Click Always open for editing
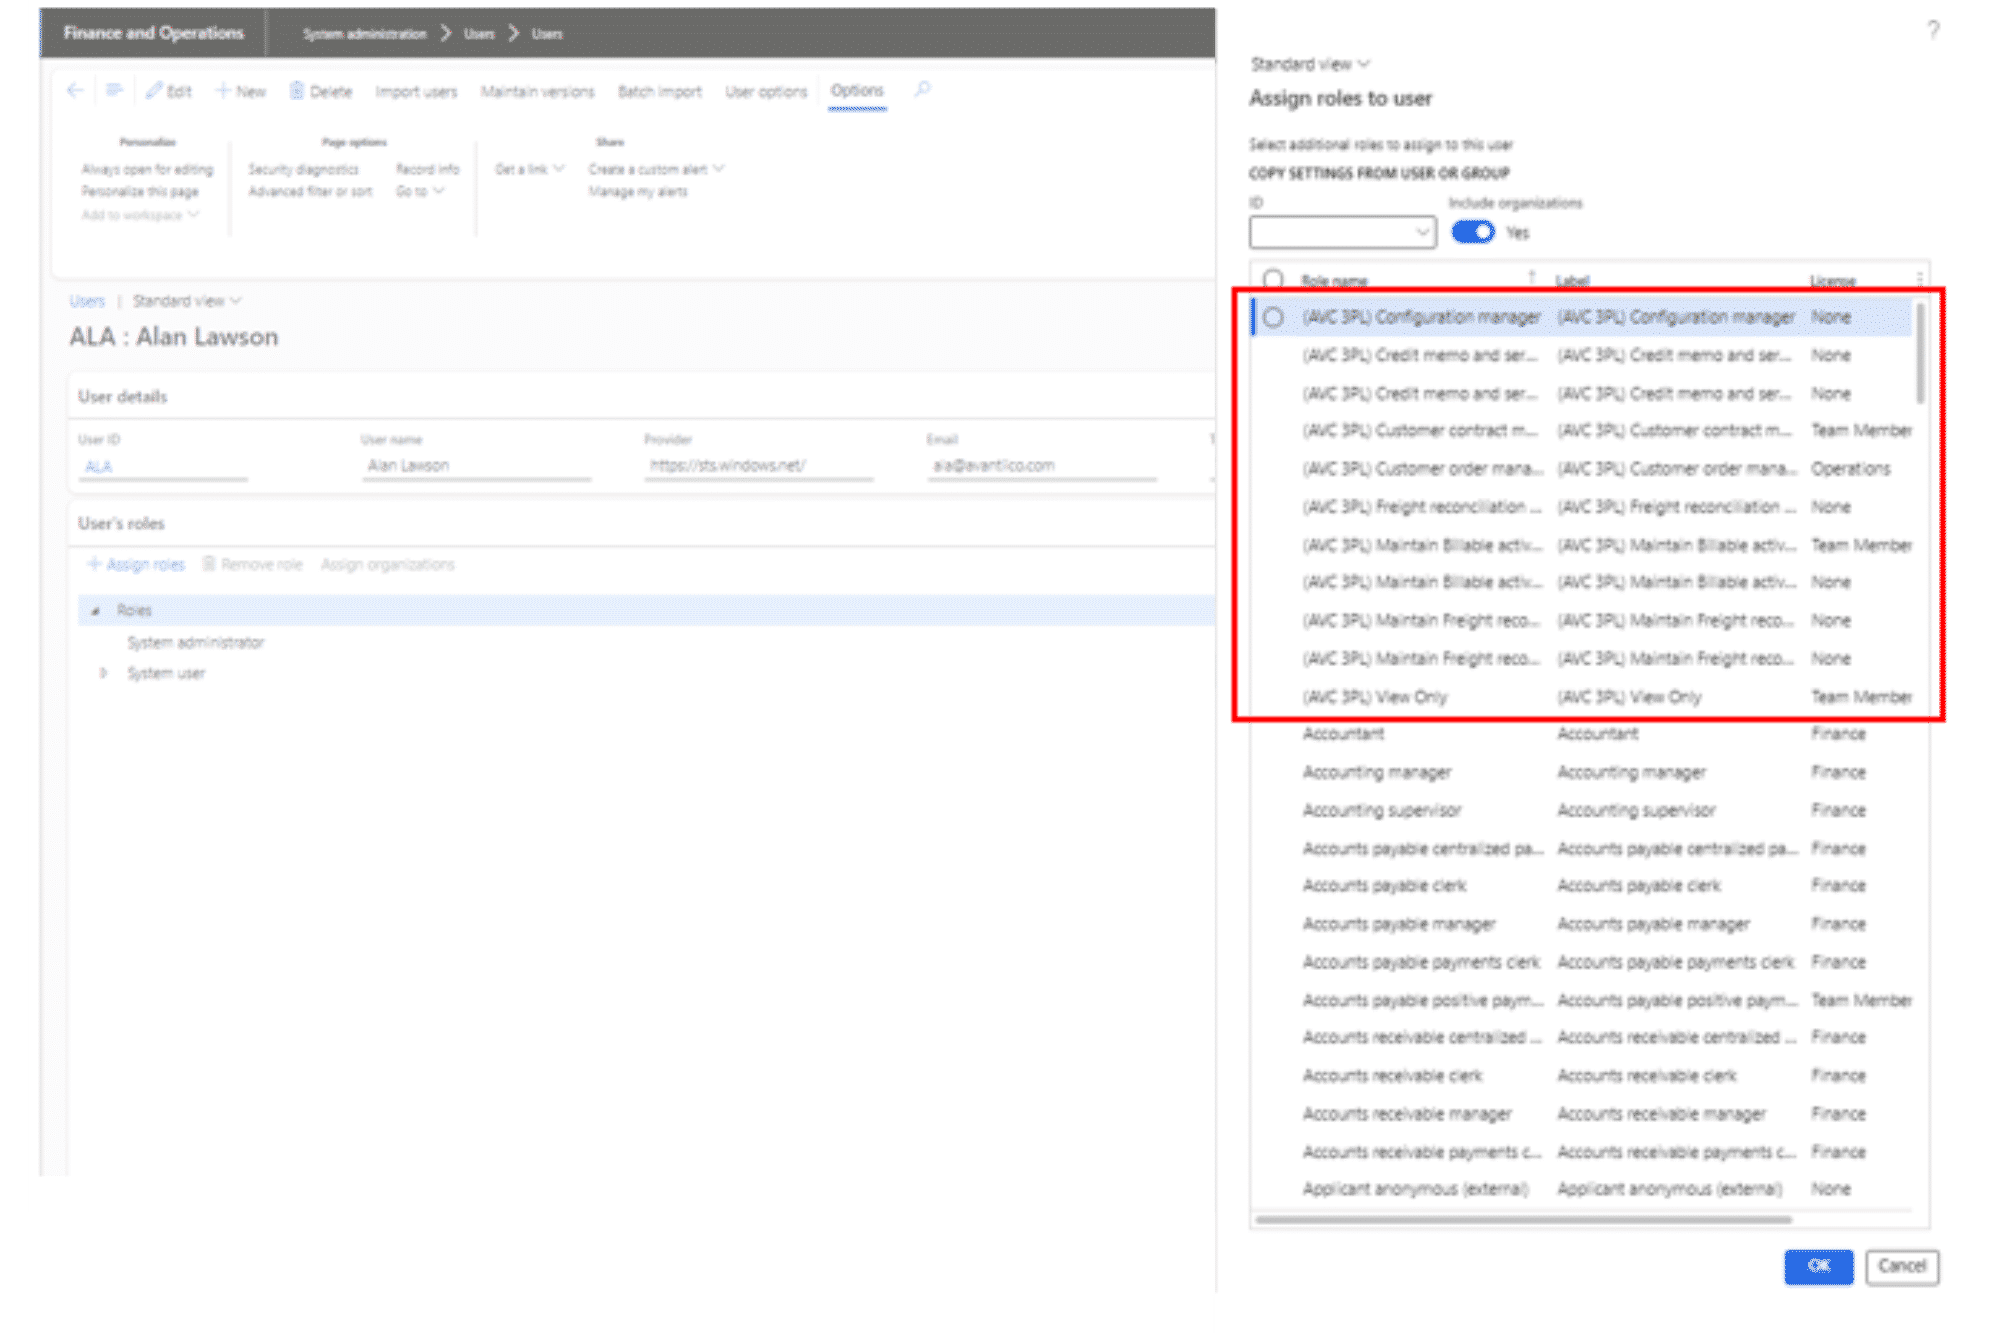2000x1333 pixels. (x=147, y=169)
